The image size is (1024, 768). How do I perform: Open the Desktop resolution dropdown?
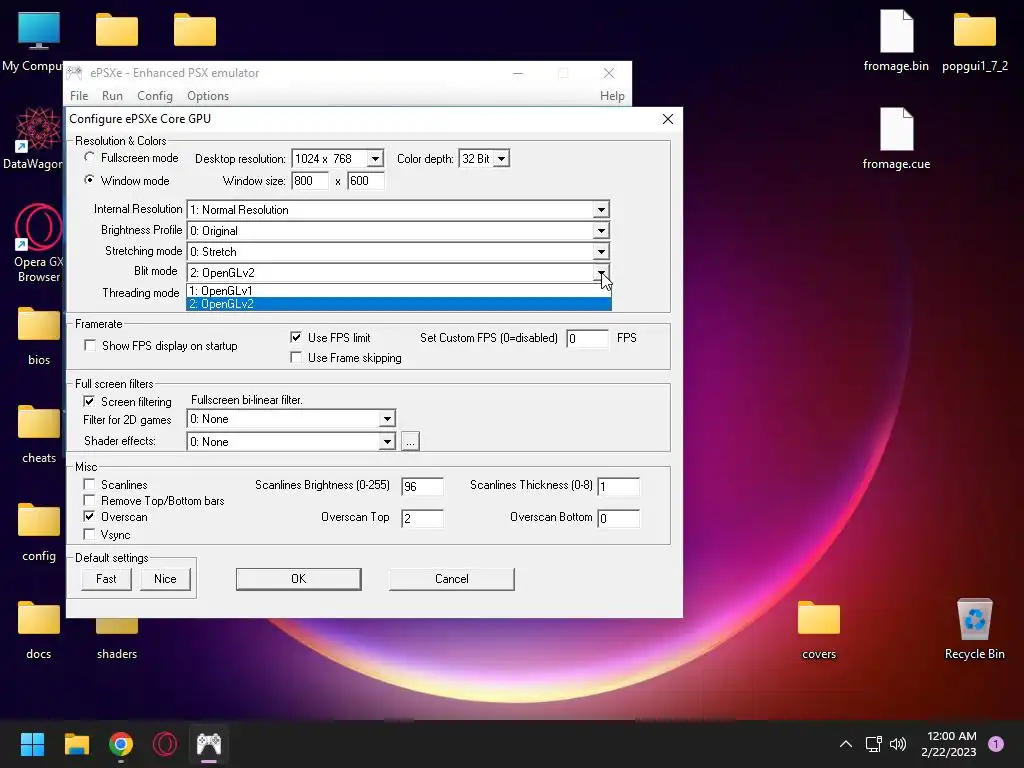[375, 159]
